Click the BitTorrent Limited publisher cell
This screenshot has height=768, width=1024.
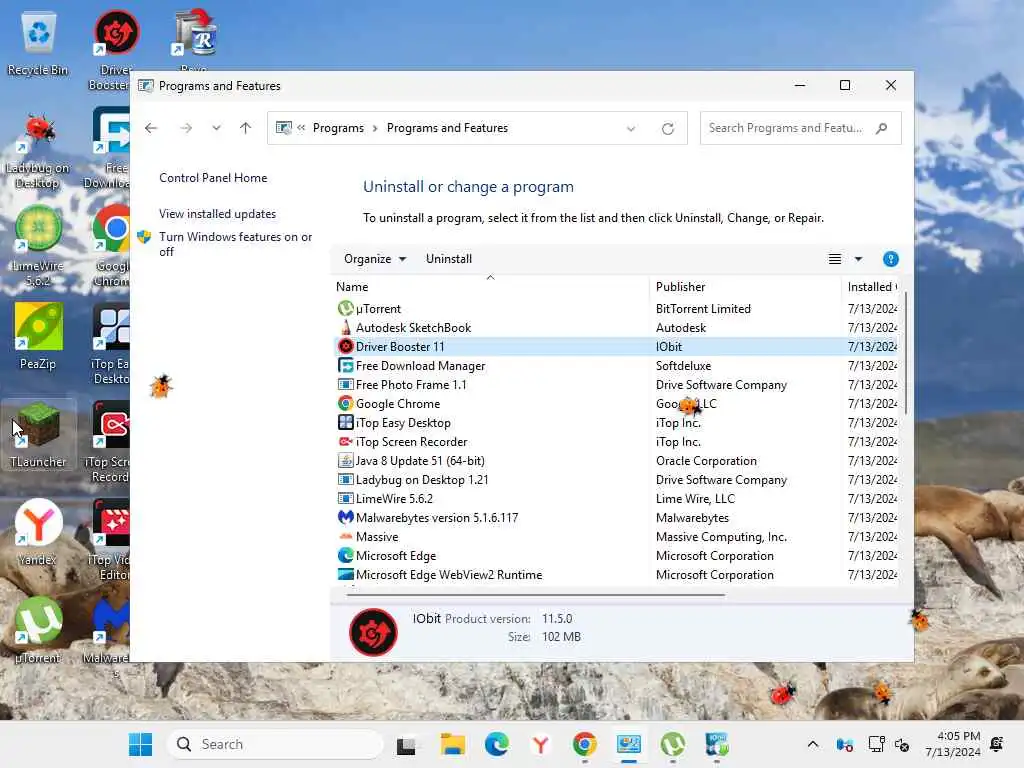pyautogui.click(x=703, y=308)
